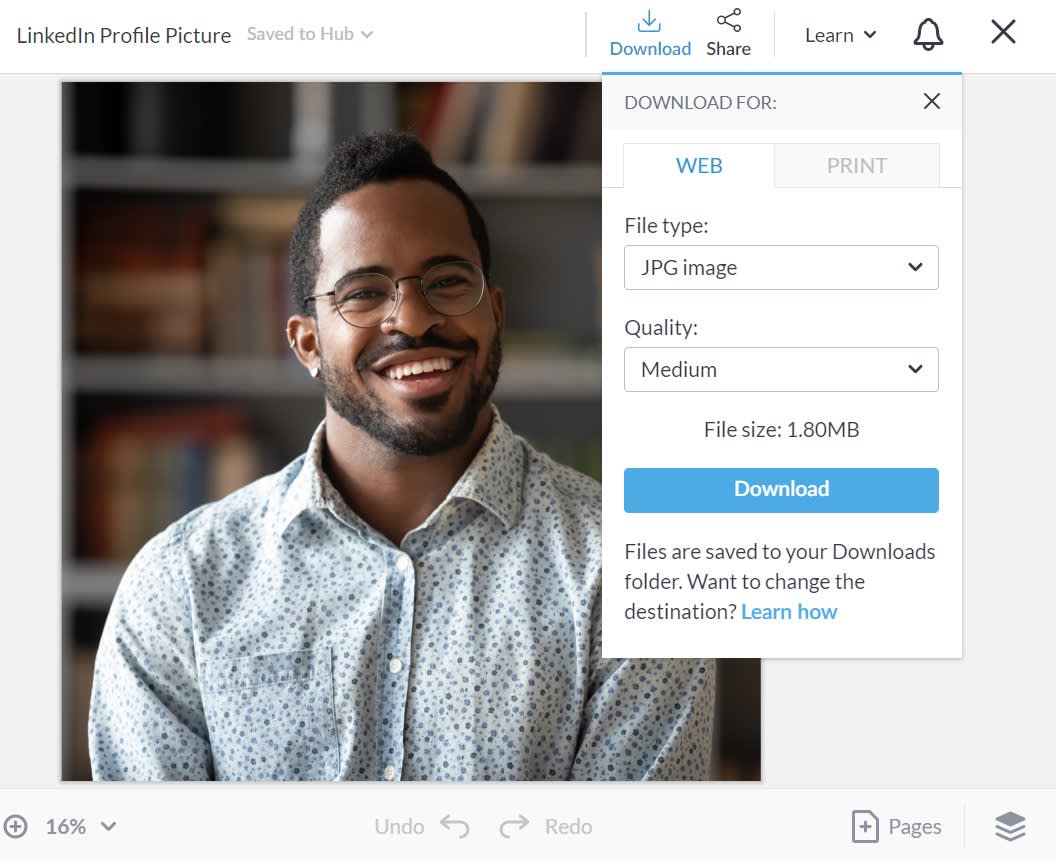Screen dimensions: 1056x861
Task: Click the blue Download button
Action: [x=781, y=490]
